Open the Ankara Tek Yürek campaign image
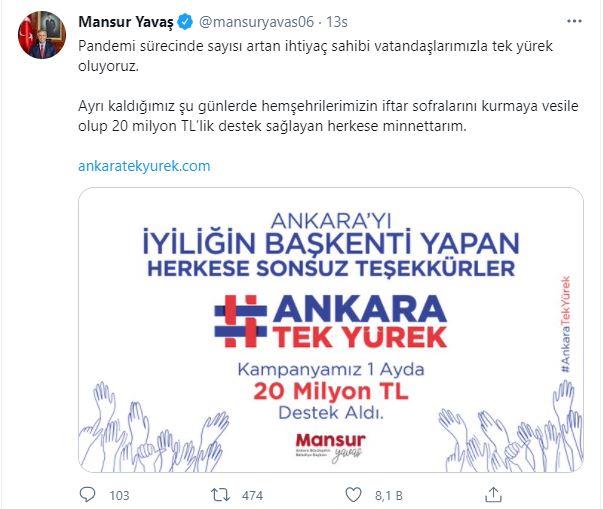Viewport: 603px width, 509px height. pos(331,330)
